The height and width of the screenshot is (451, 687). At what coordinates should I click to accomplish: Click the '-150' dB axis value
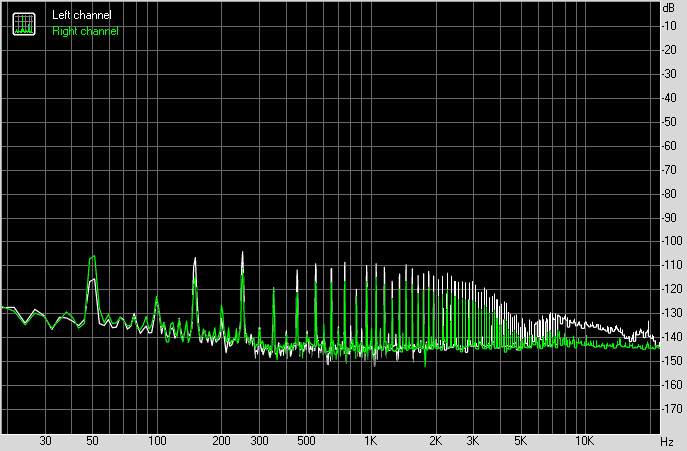[x=672, y=361]
